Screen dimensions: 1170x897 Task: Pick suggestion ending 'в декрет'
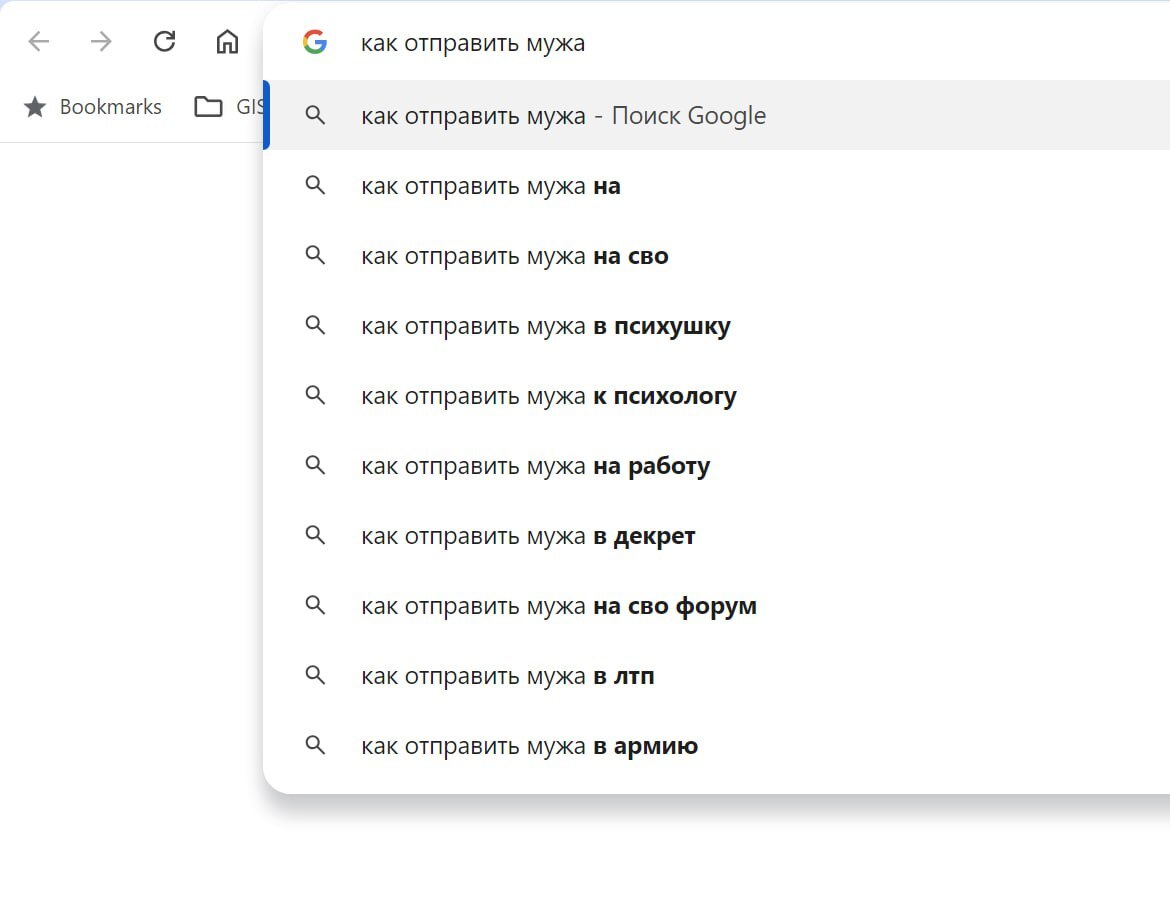528,536
